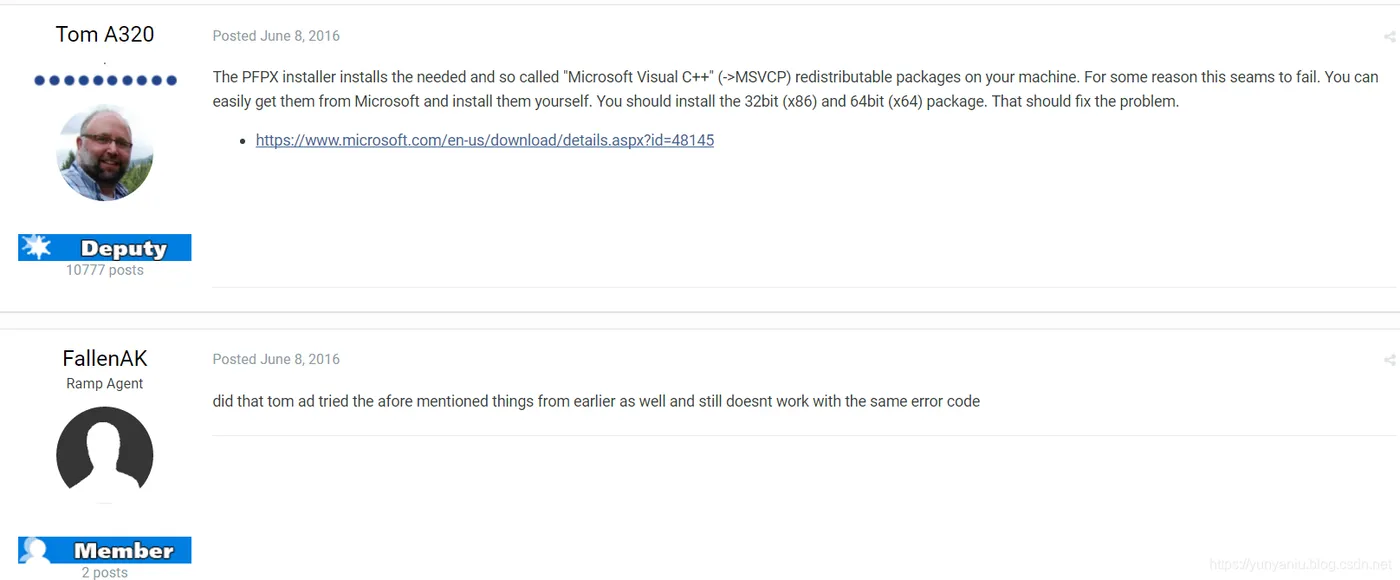Open the Microsoft download details link
Screen dimensions: 1400x580
coord(485,140)
